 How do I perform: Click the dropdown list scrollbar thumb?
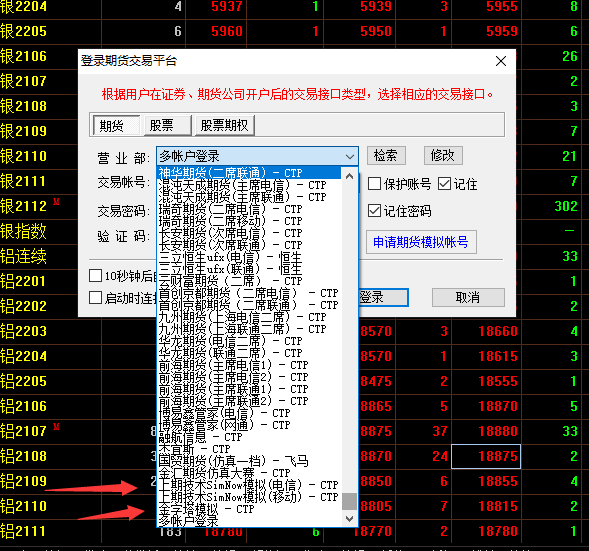pos(349,501)
